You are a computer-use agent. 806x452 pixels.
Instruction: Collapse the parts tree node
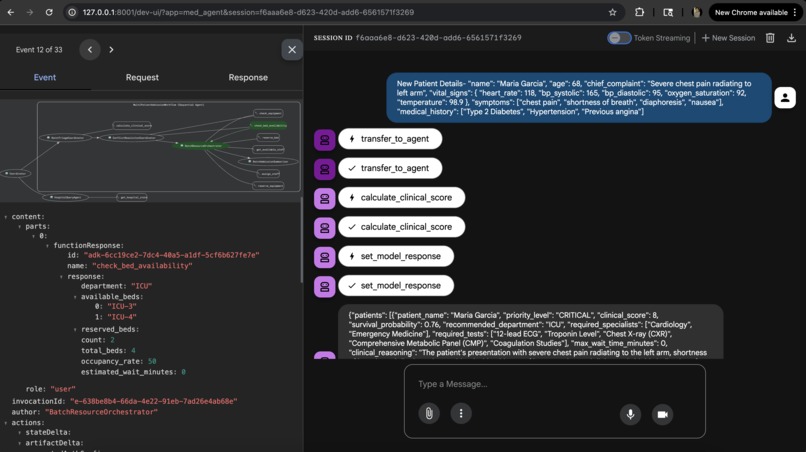coord(20,226)
